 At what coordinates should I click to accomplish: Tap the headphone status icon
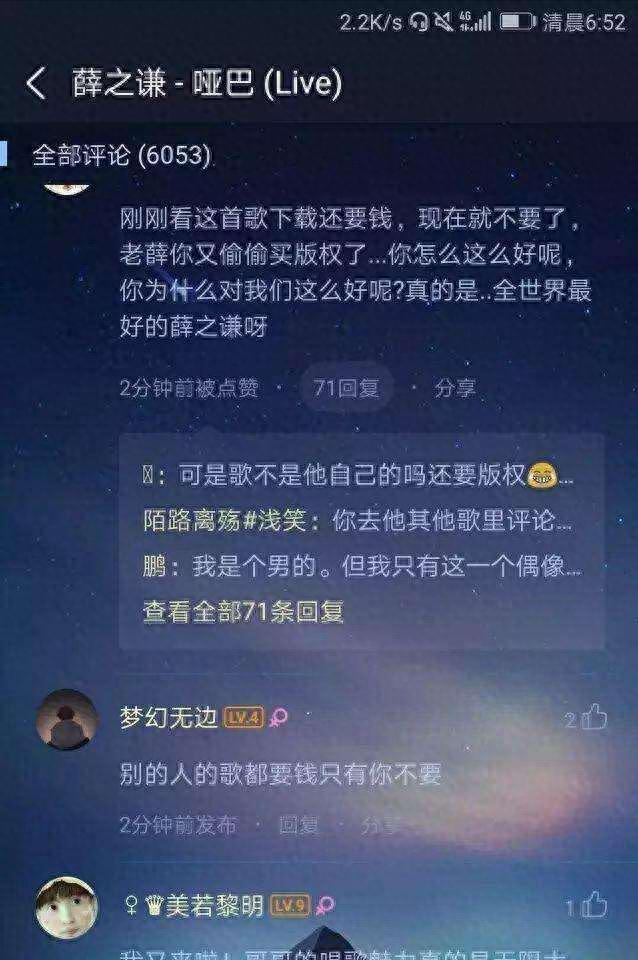pyautogui.click(x=419, y=23)
